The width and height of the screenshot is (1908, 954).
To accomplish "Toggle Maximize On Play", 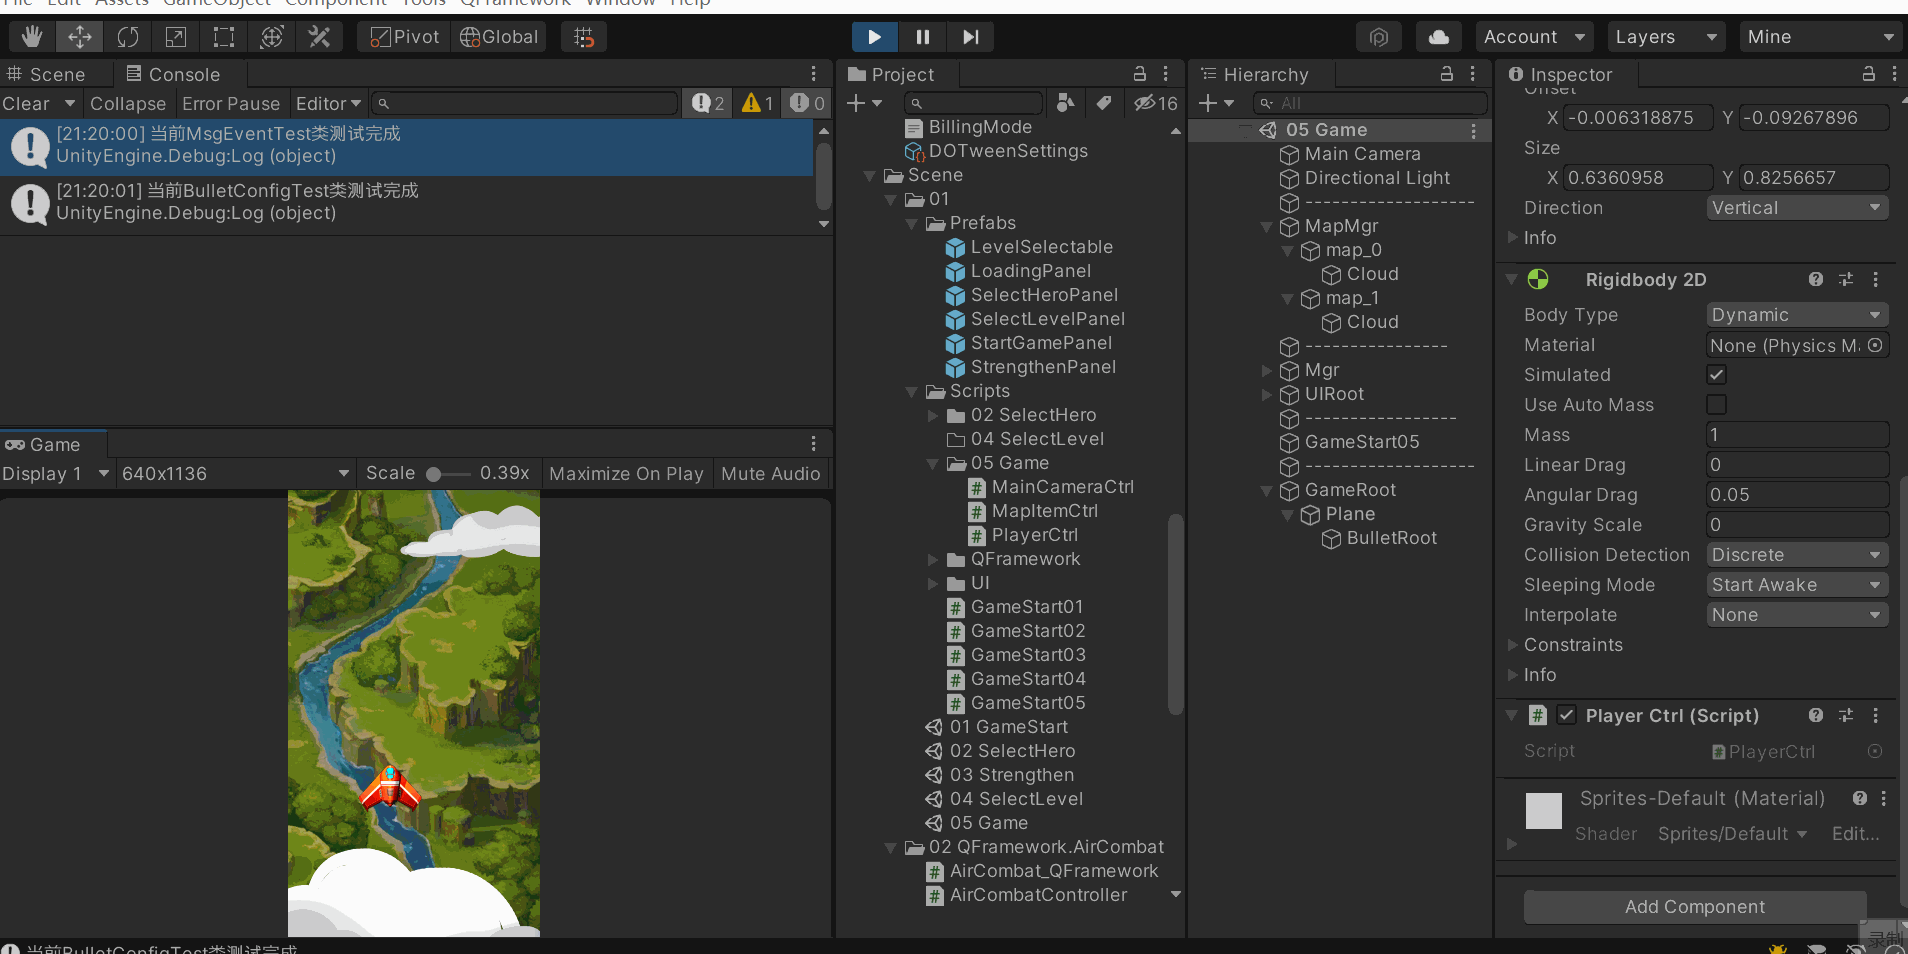I will tap(626, 474).
